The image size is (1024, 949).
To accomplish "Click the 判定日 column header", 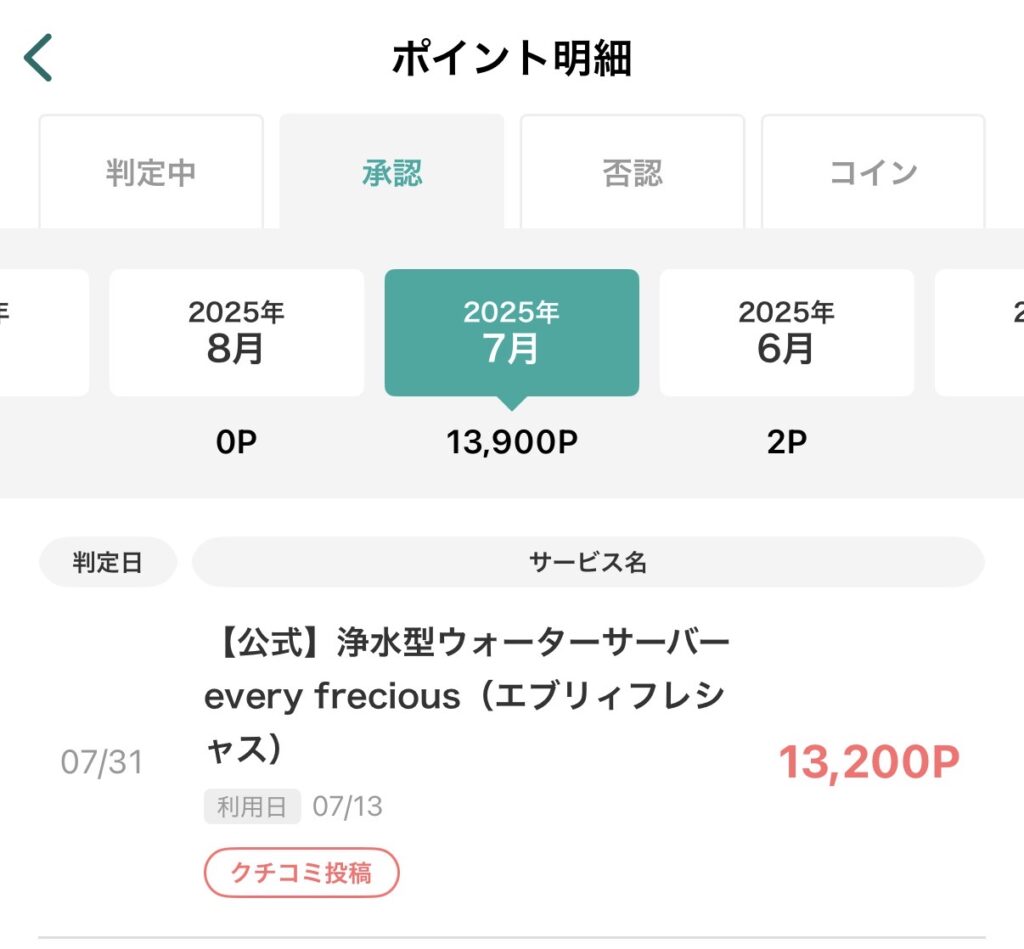I will pyautogui.click(x=108, y=563).
